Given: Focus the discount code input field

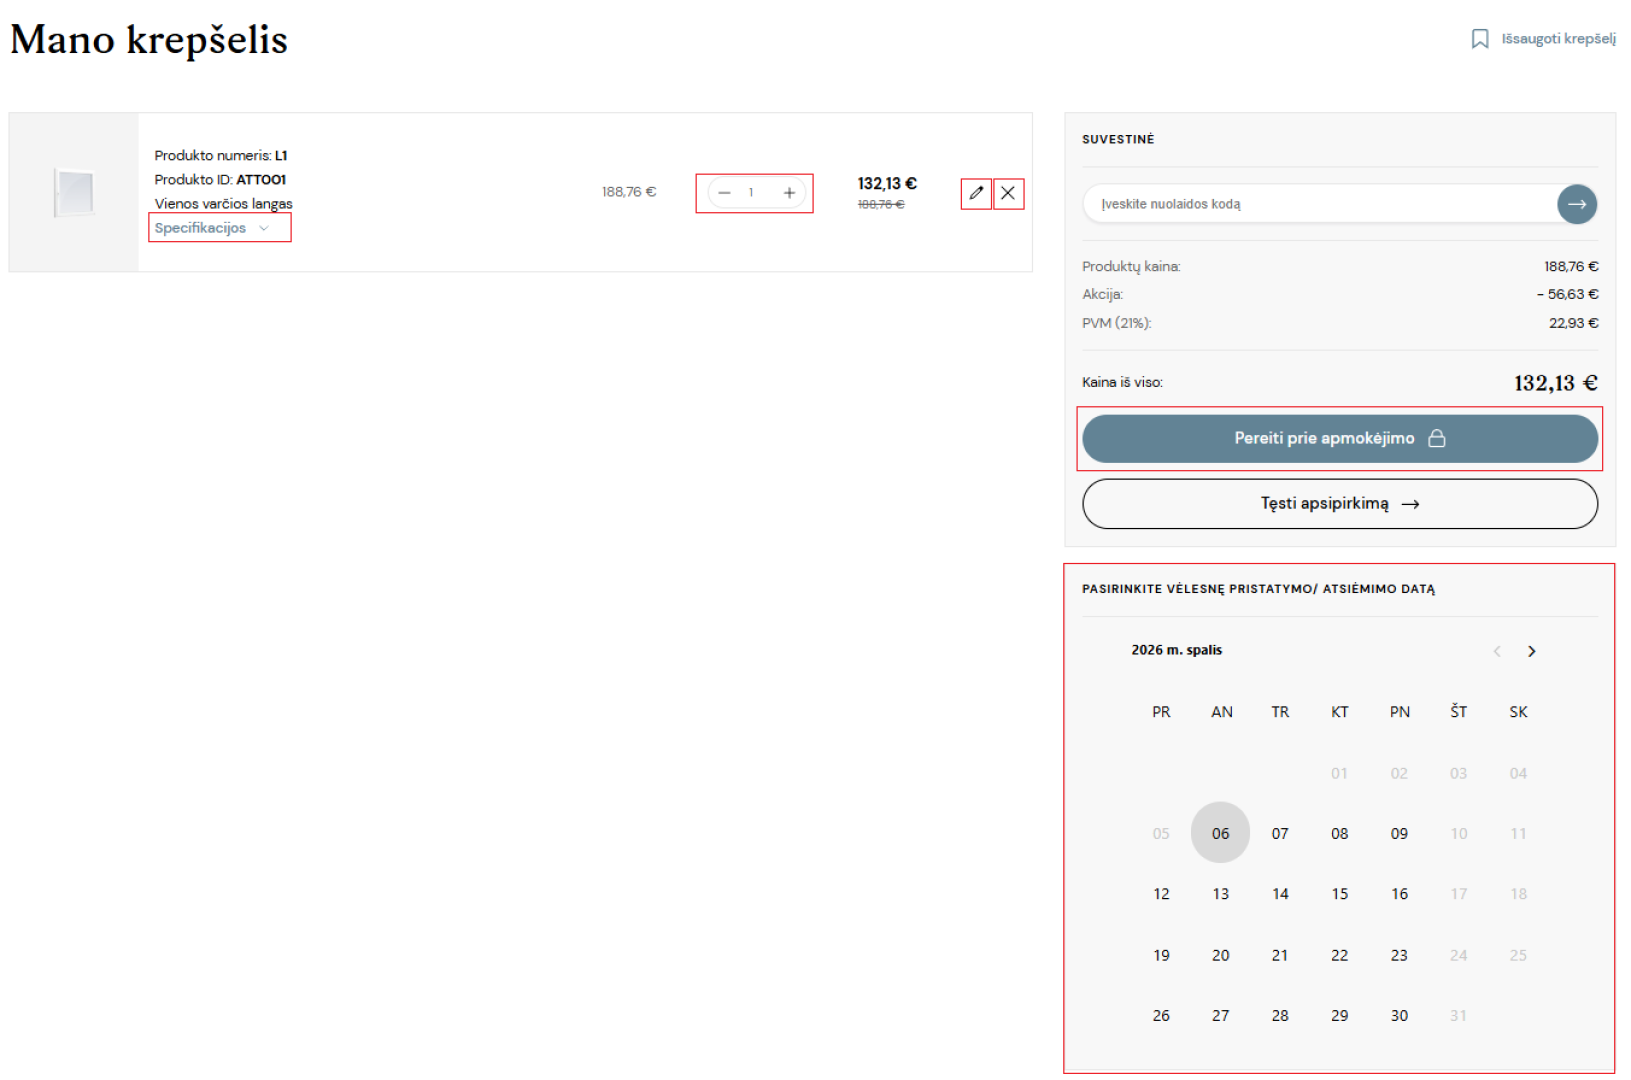Looking at the screenshot, I should point(1322,204).
